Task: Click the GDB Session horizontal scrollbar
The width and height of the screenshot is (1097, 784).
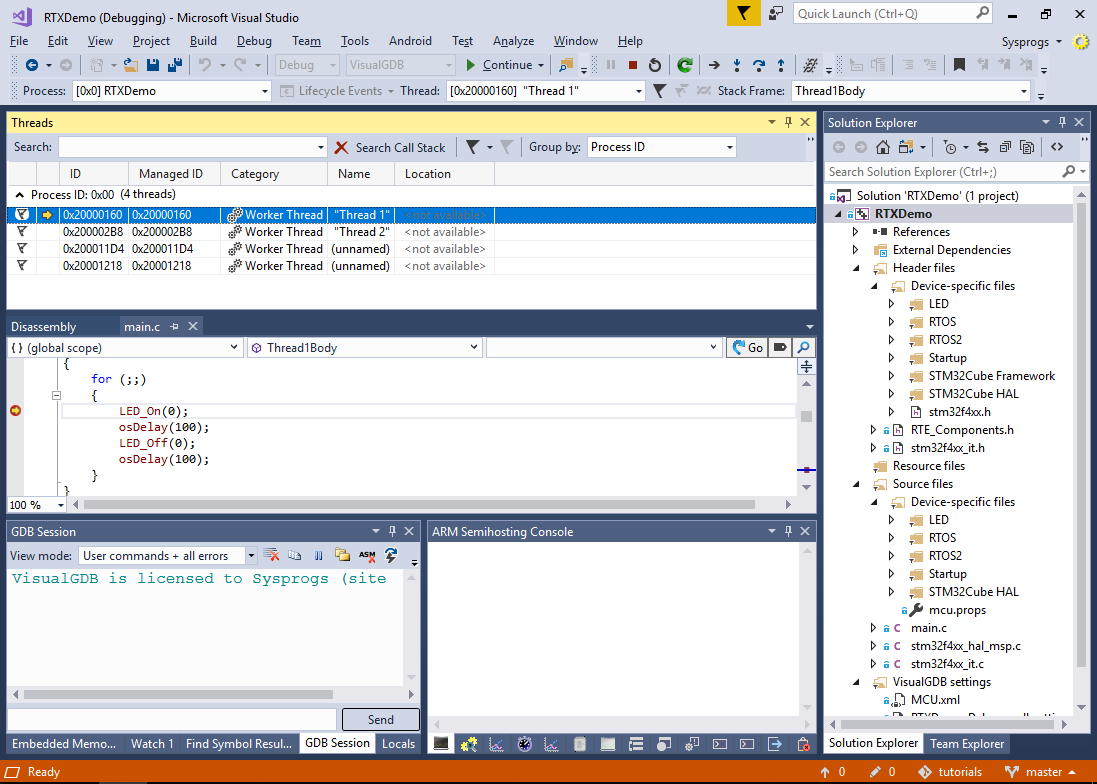Action: coord(178,694)
